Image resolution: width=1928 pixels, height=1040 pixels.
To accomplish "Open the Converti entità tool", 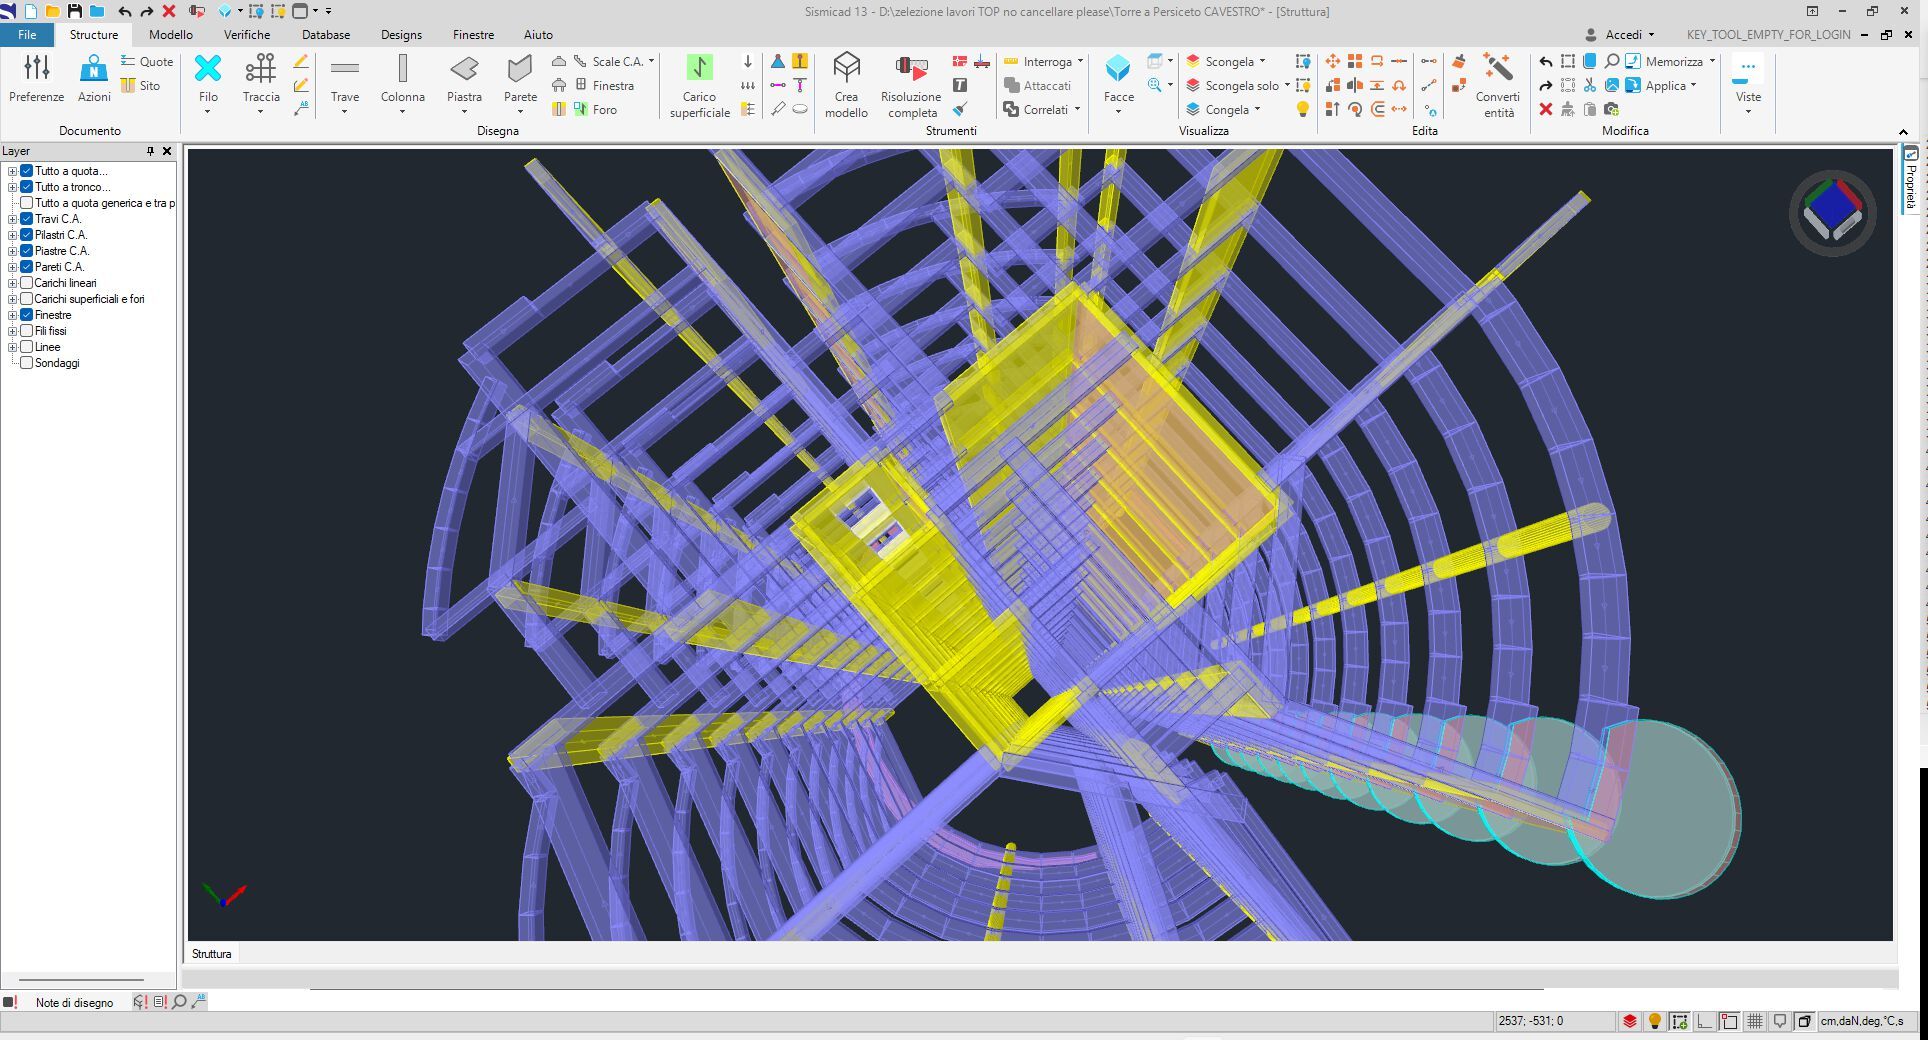I will (x=1497, y=70).
